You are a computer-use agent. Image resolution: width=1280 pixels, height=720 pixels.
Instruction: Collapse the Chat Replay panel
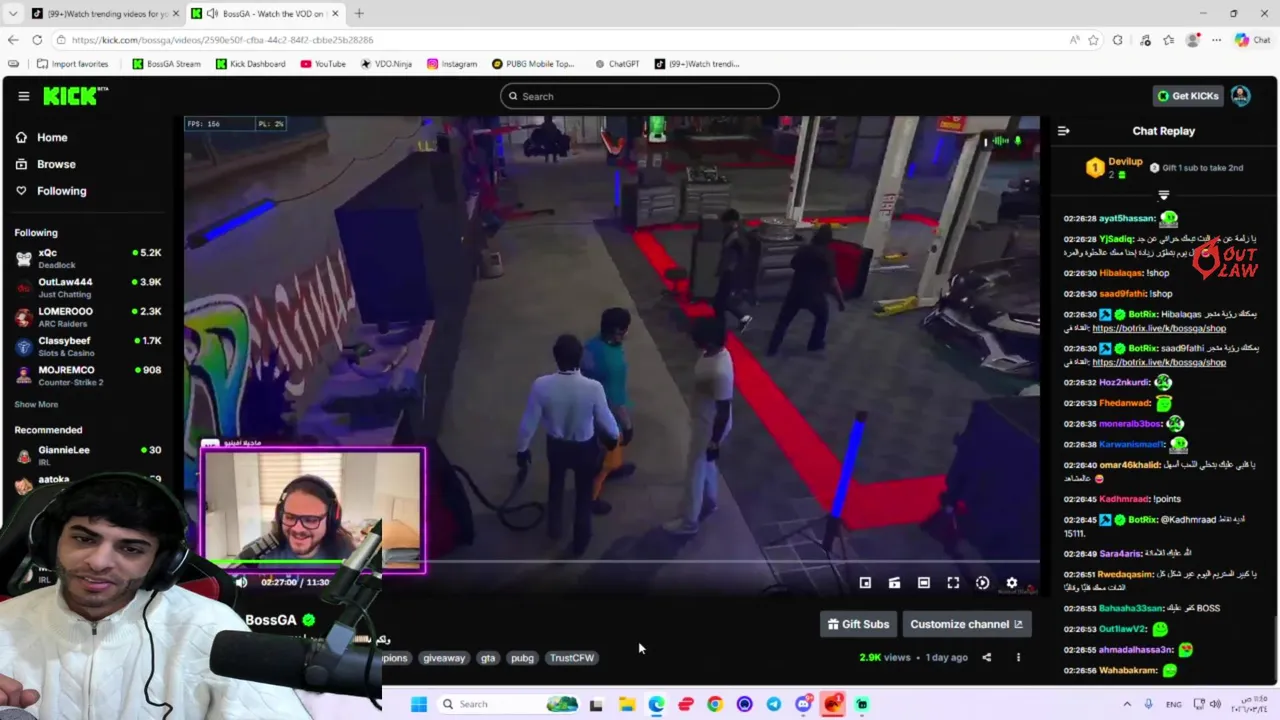(1064, 131)
